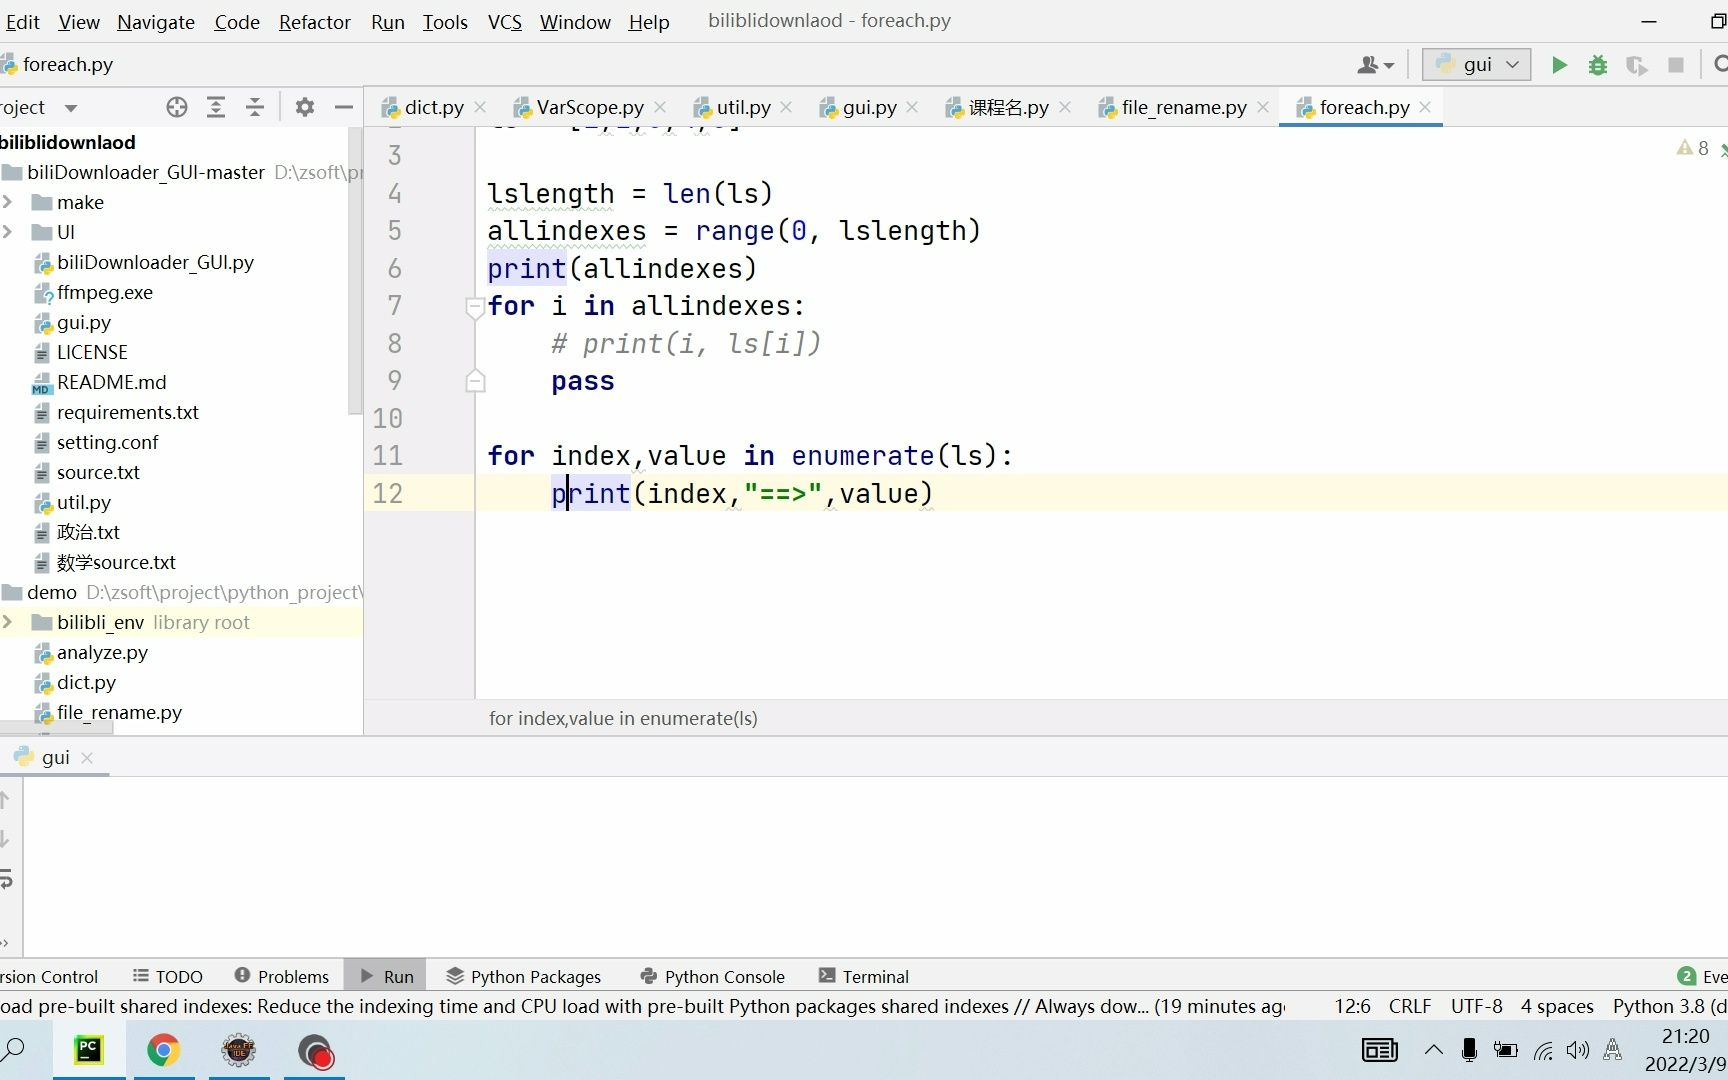Open the Refactor menu
The width and height of the screenshot is (1728, 1080).
click(x=314, y=21)
